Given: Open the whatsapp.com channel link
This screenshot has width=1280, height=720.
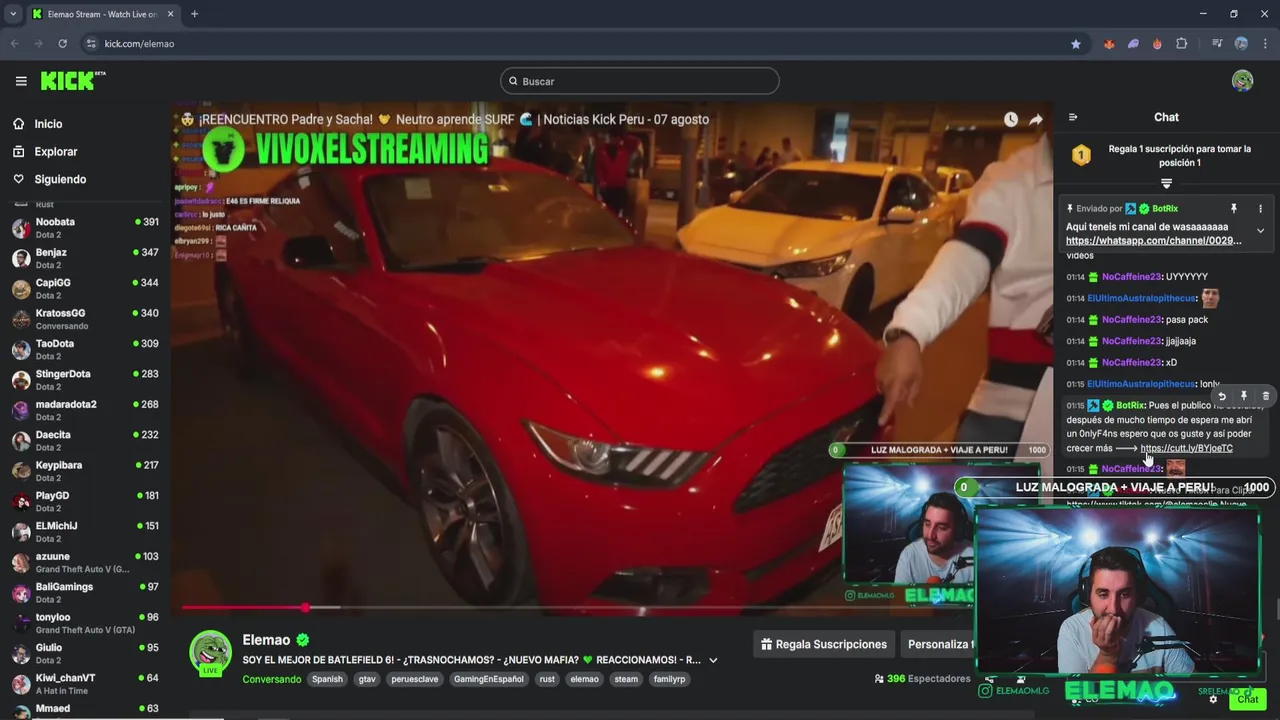Looking at the screenshot, I should [x=1153, y=241].
